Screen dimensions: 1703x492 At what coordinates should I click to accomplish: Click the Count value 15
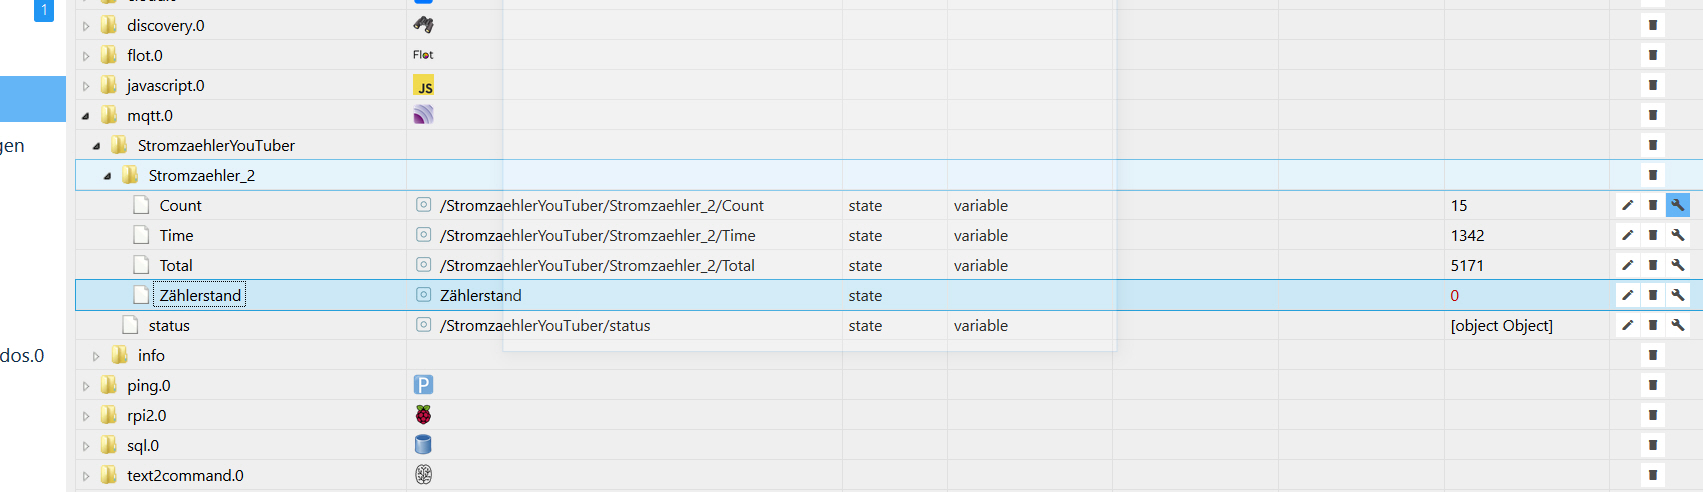click(x=1459, y=205)
